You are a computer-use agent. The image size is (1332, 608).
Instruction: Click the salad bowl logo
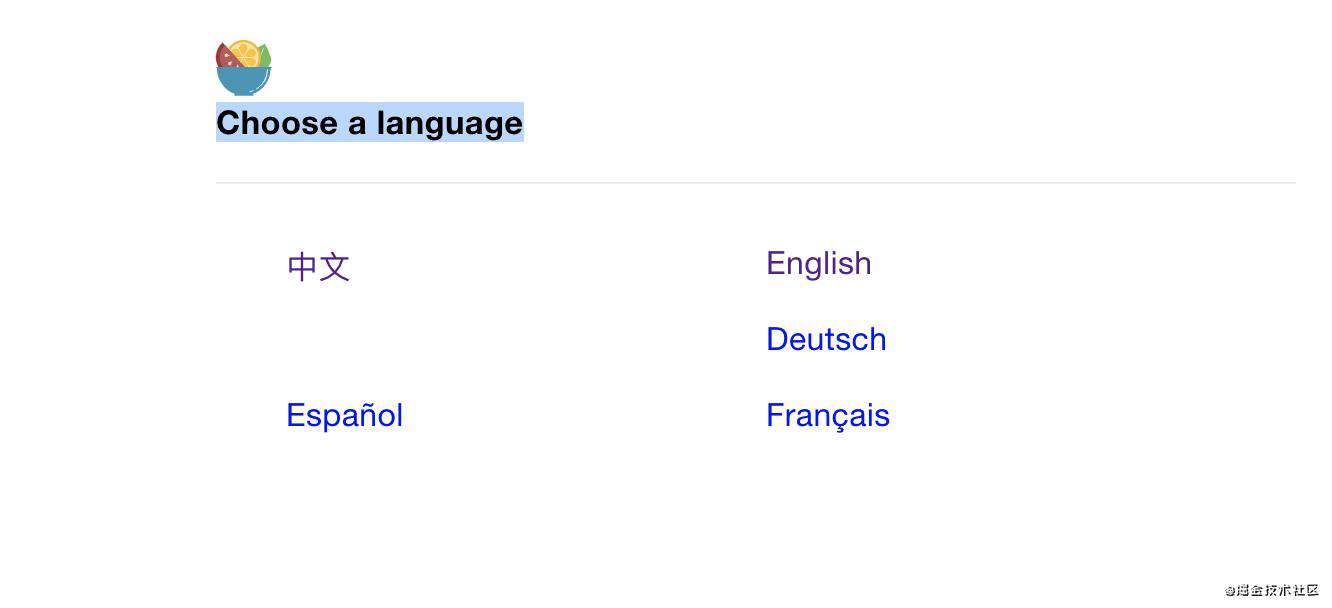coord(243,67)
